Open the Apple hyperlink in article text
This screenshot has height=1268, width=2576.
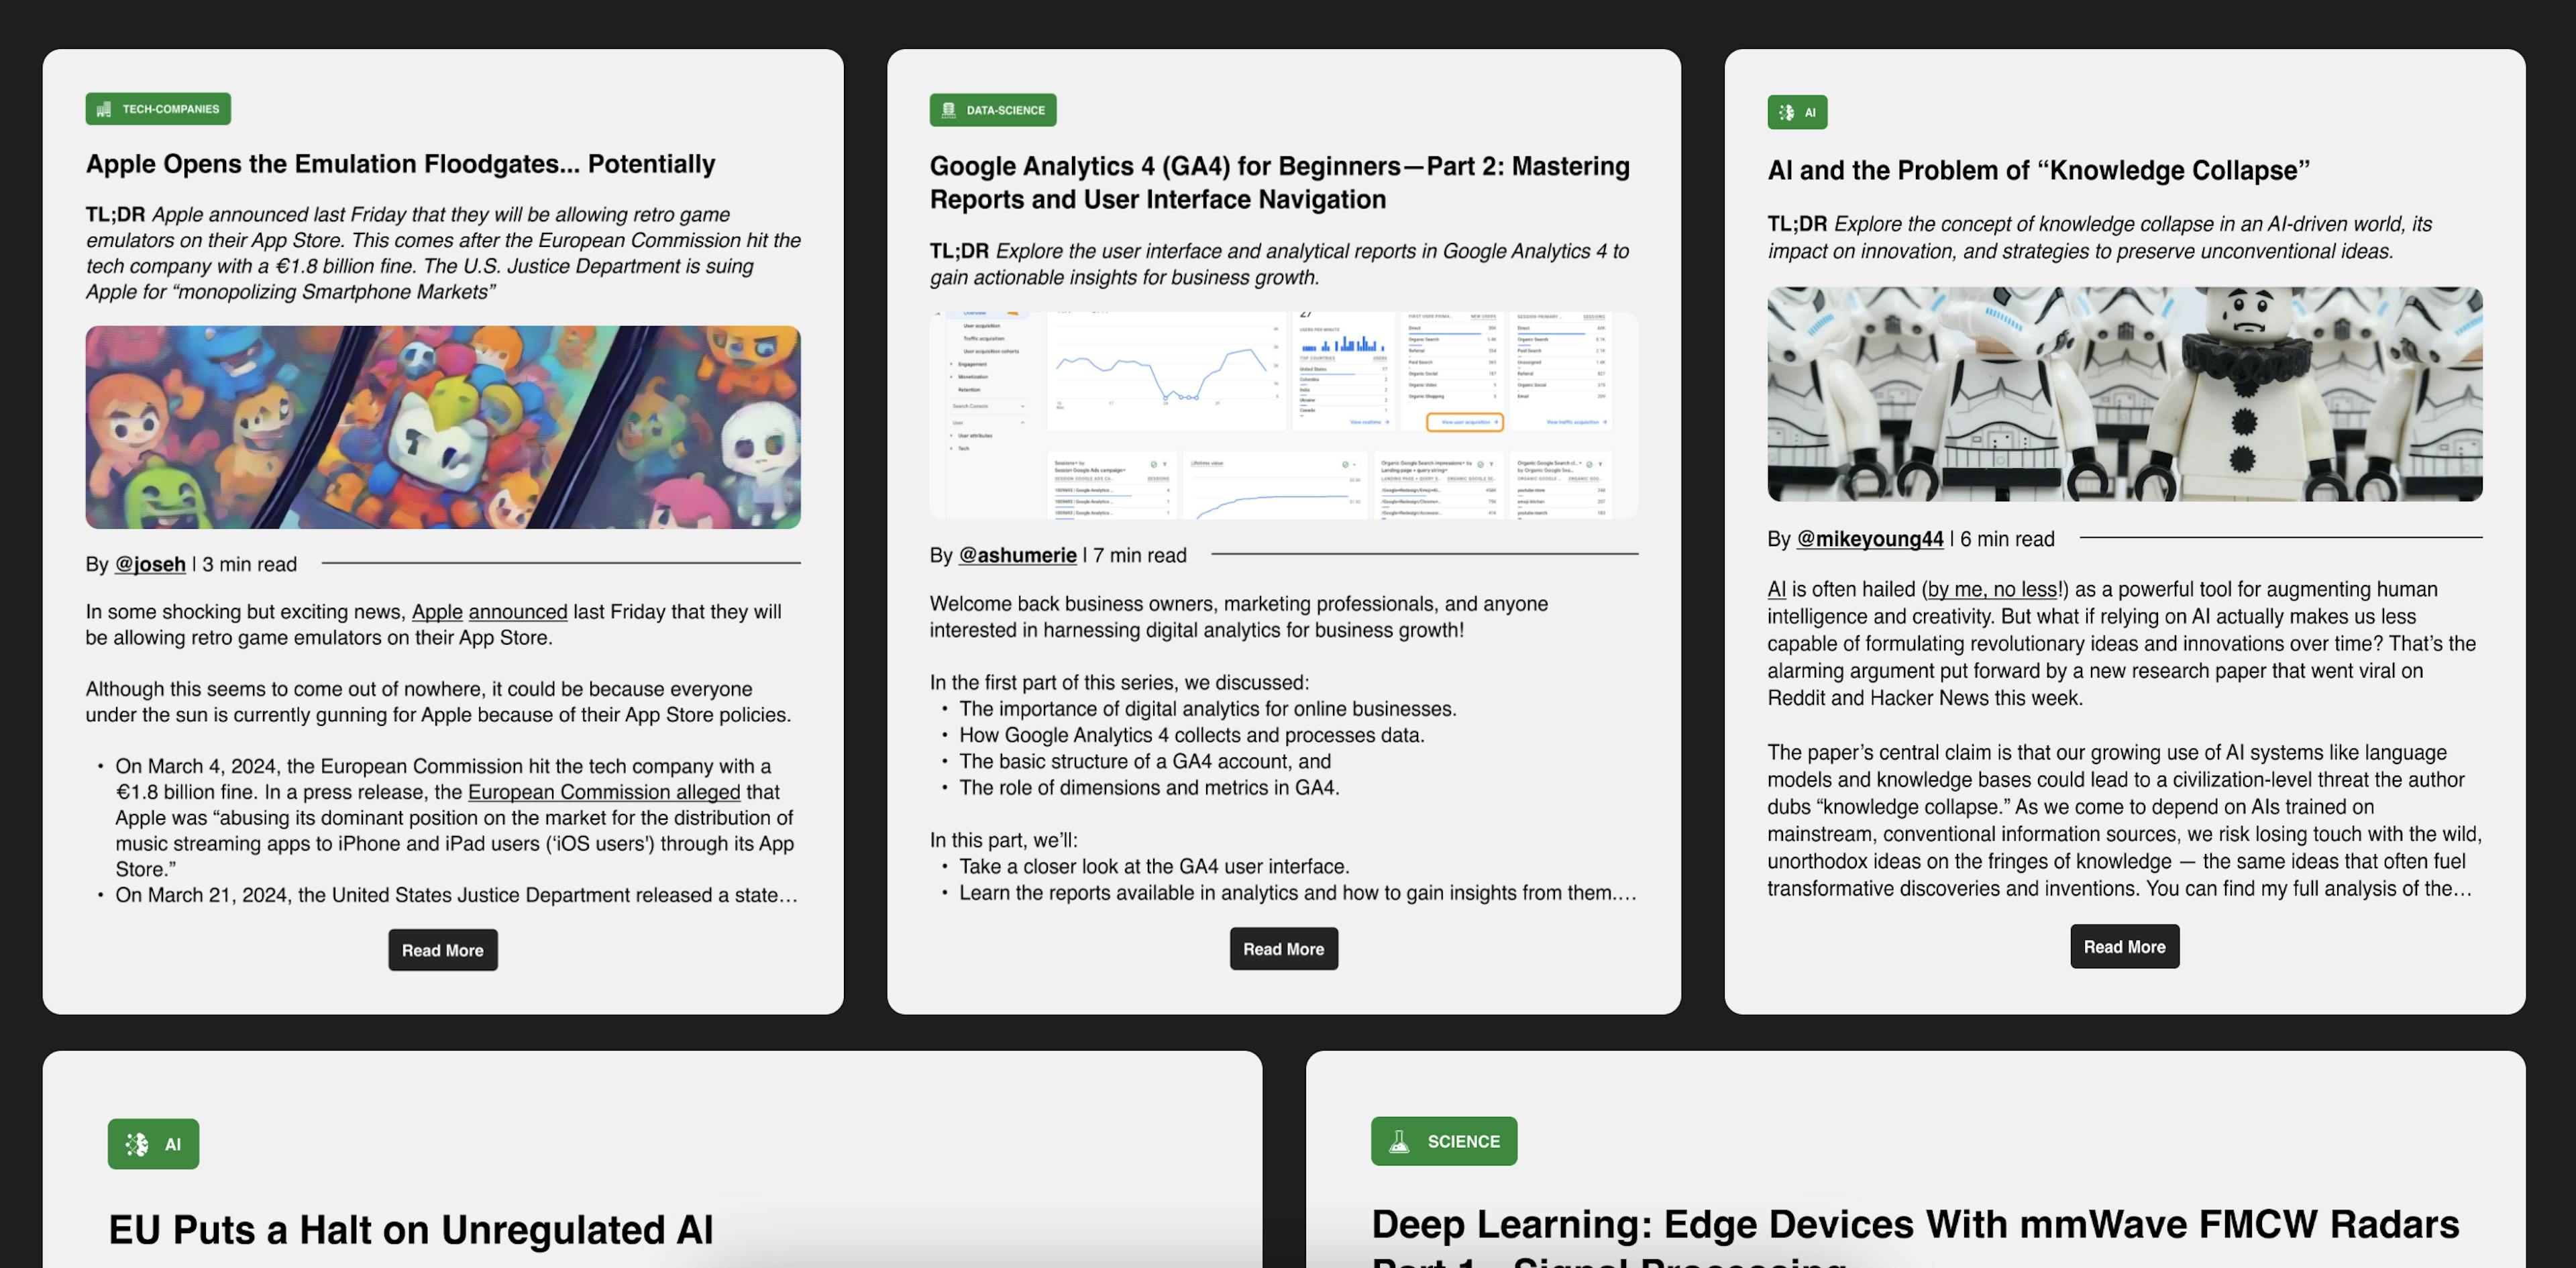pos(437,611)
